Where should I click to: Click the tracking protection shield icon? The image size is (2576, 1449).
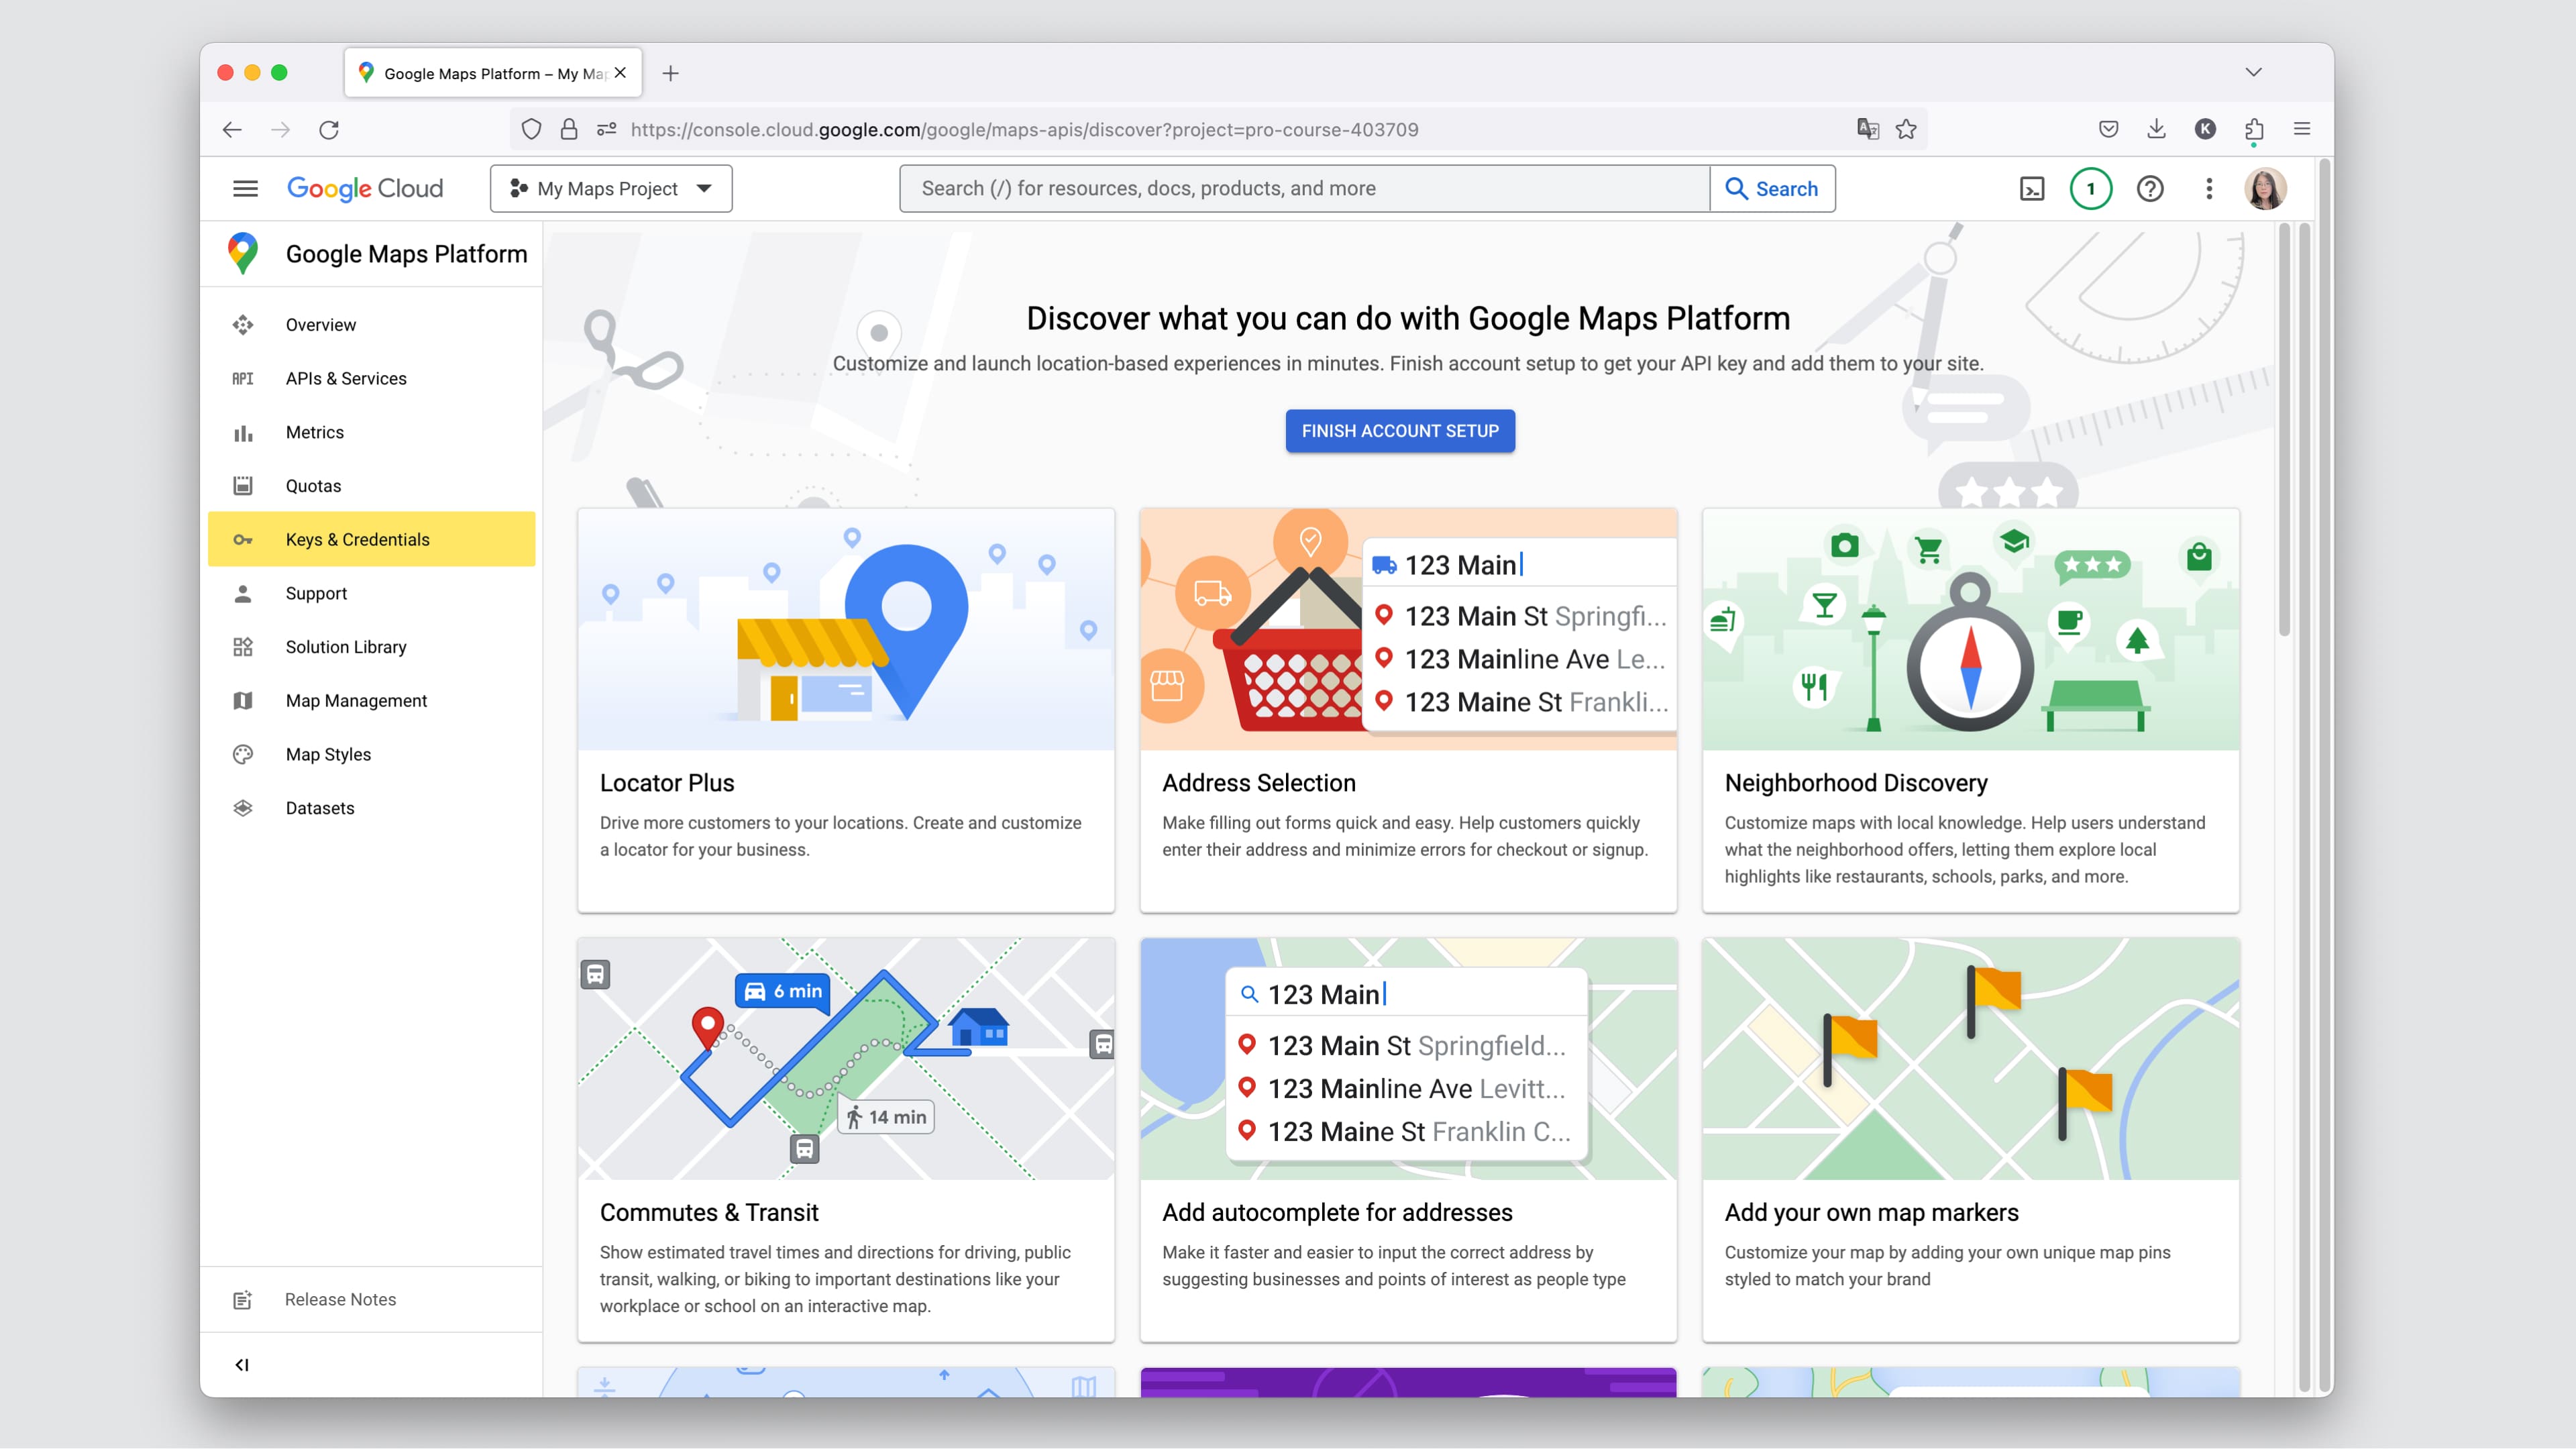(x=531, y=129)
